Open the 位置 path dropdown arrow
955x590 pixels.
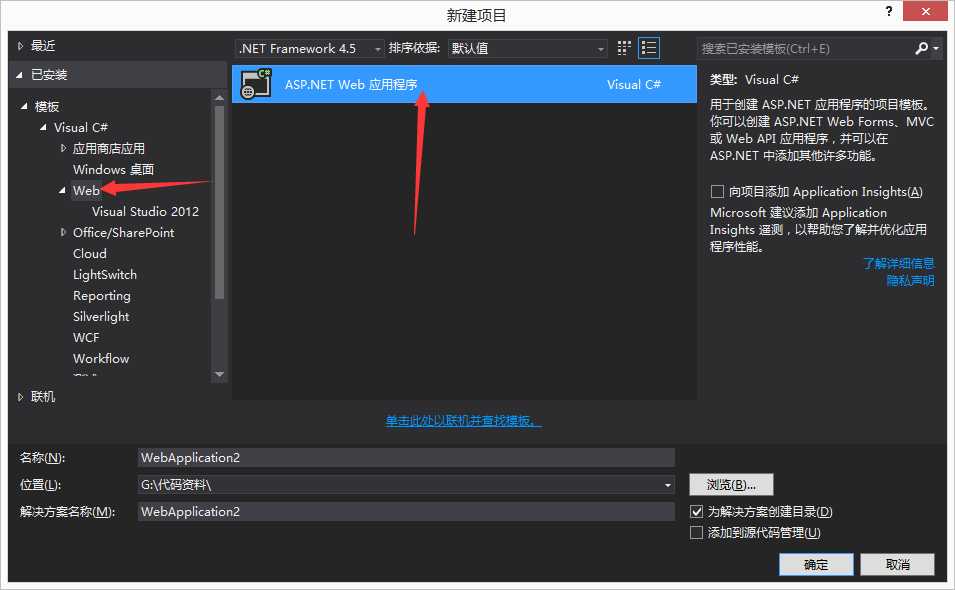click(x=668, y=485)
